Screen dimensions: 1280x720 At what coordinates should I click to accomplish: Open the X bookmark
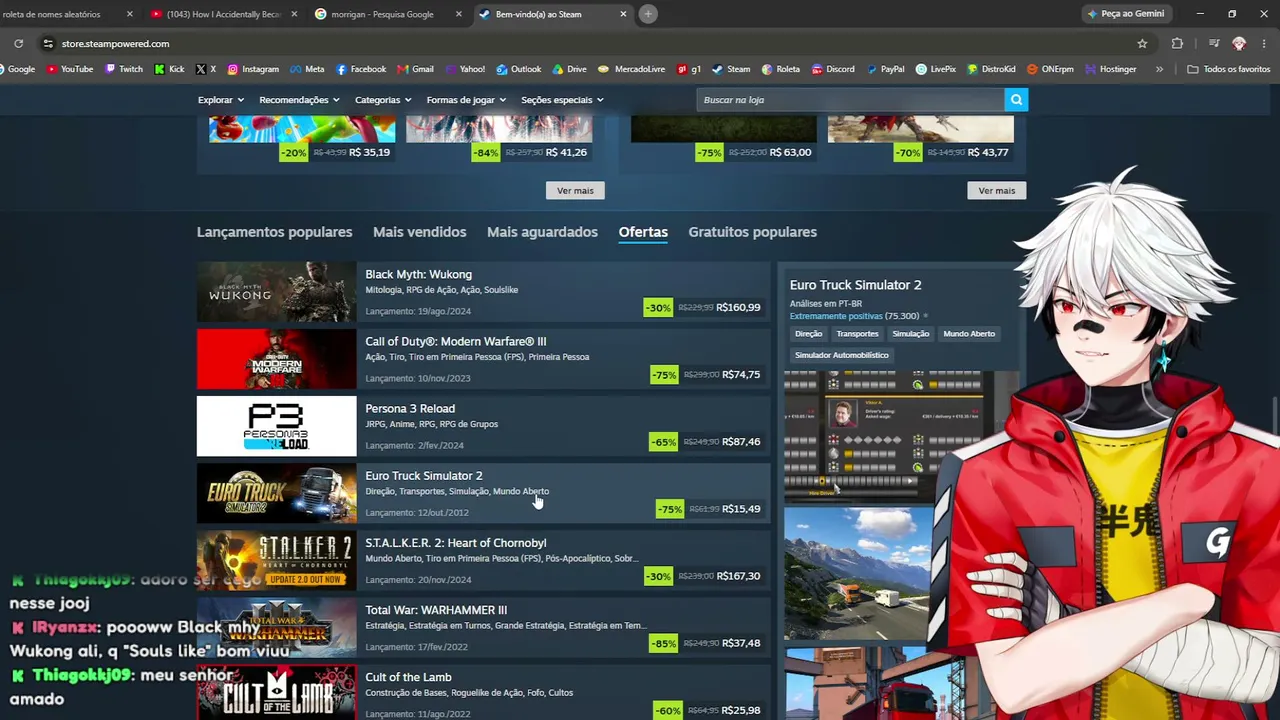(x=206, y=69)
